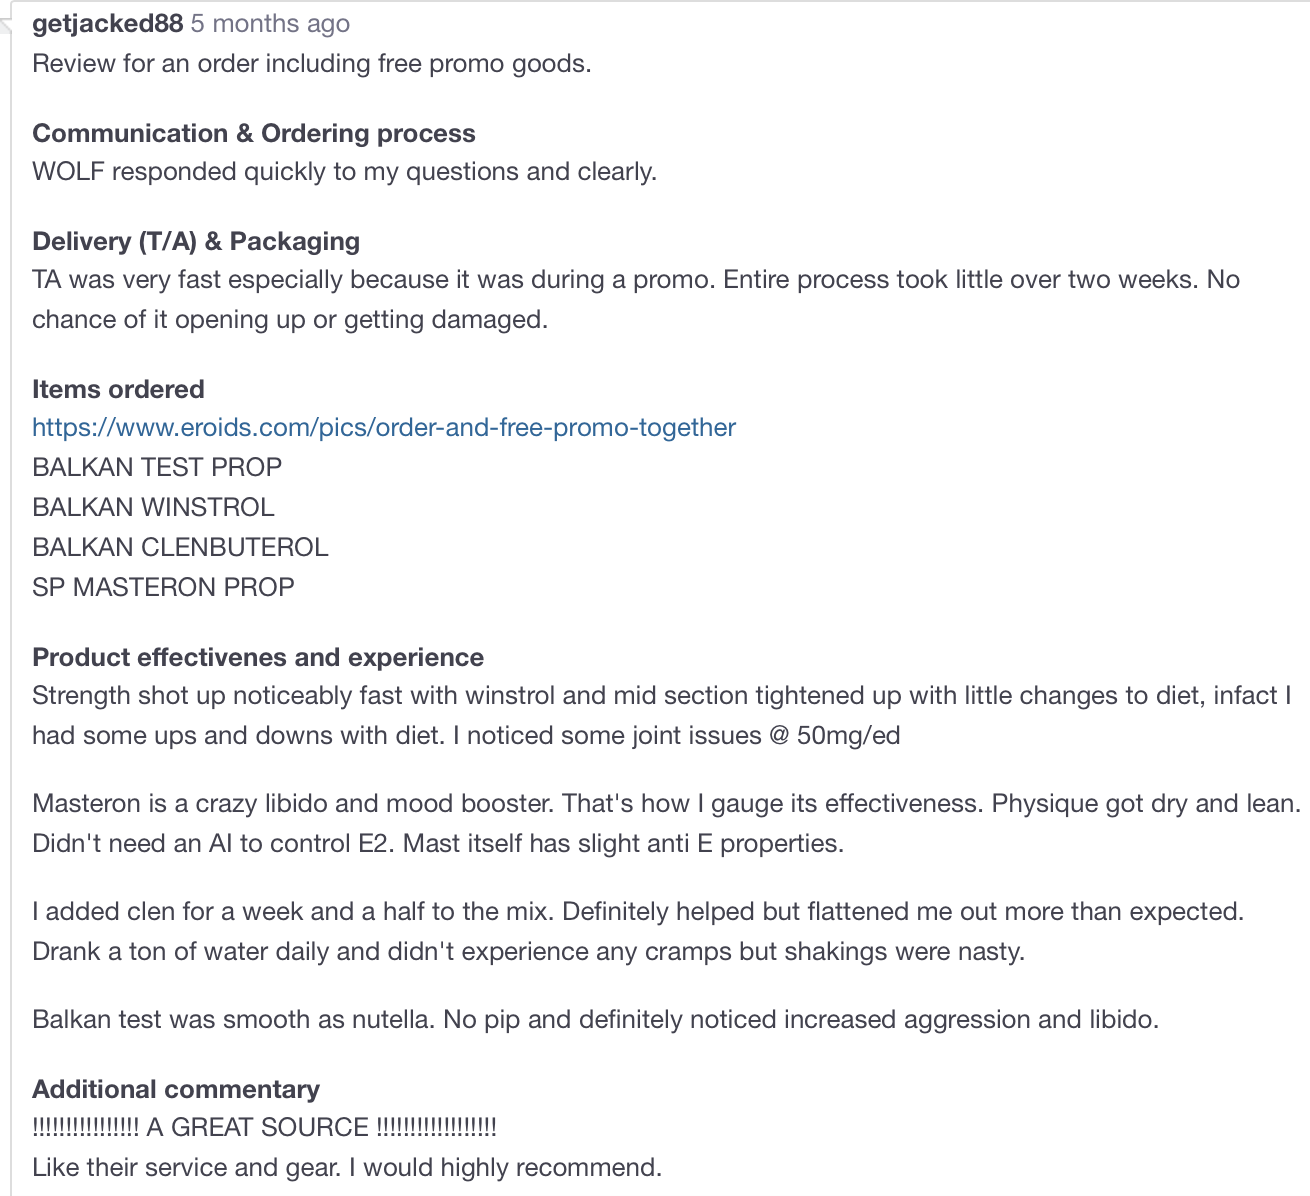Click the BALKAN CLENBUTEROL item line
Viewport: 1310px width, 1196px height.
tap(180, 548)
